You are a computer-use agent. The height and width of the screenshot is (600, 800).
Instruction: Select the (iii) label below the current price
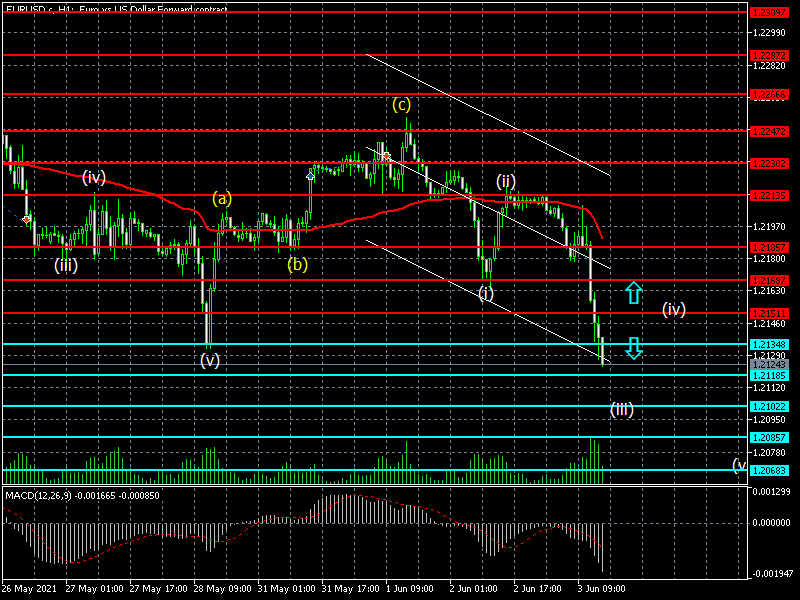pyautogui.click(x=622, y=409)
